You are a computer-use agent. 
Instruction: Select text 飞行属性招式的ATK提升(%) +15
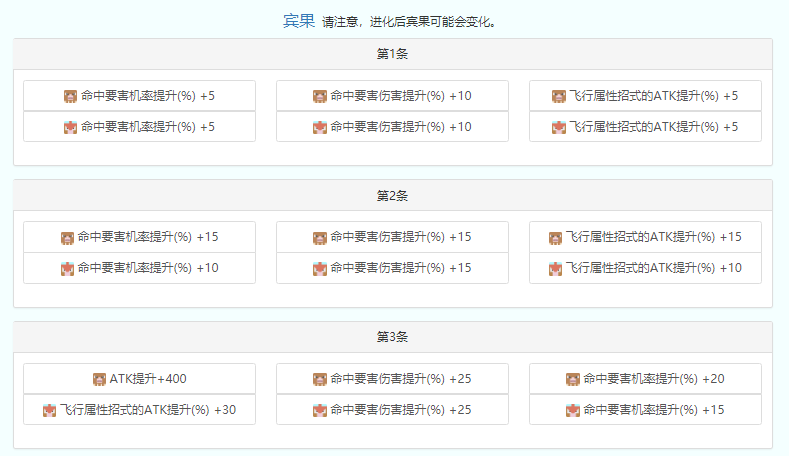[x=654, y=237]
